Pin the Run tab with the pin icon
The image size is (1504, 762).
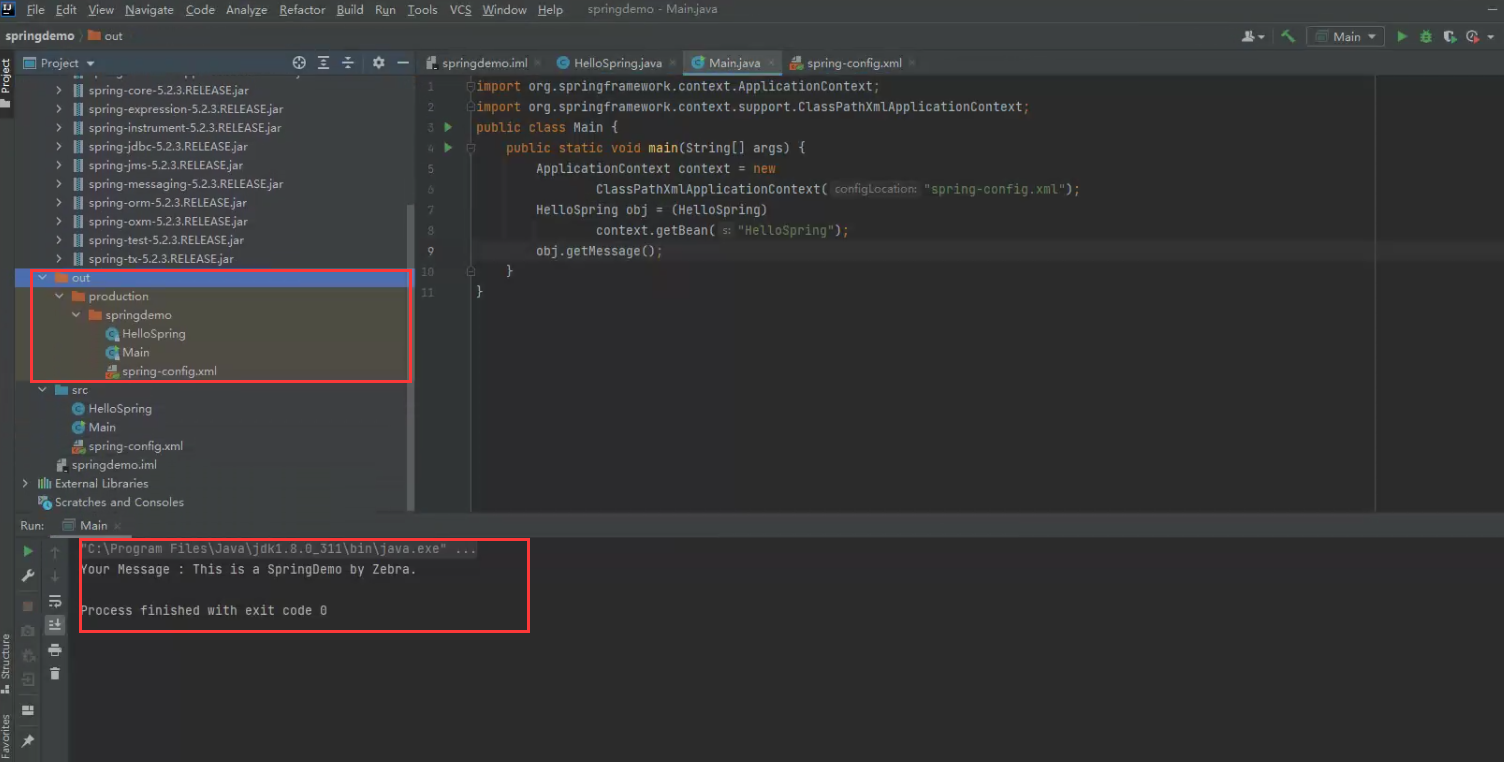click(28, 741)
